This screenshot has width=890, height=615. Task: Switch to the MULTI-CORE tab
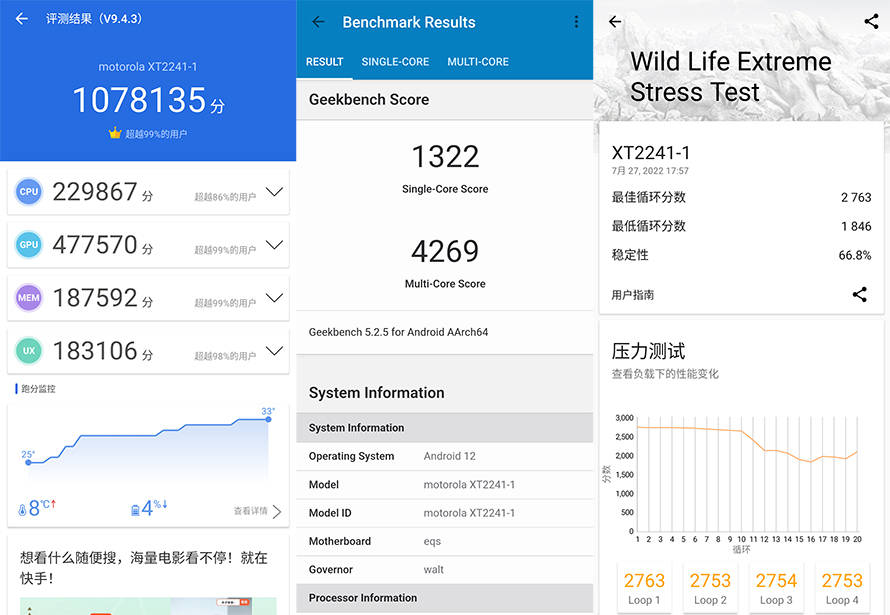[478, 62]
